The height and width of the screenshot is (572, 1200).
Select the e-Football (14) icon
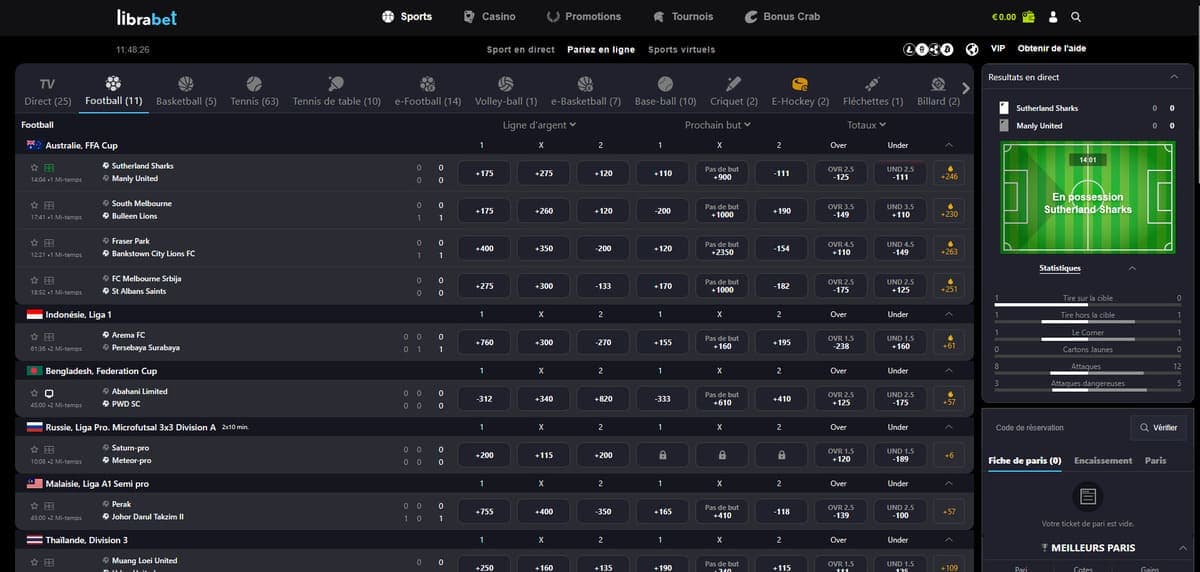click(428, 84)
